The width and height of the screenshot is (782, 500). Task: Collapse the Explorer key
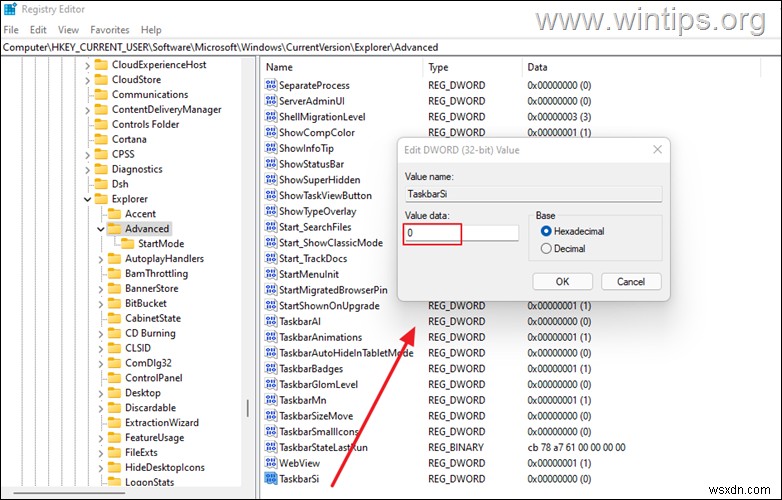point(87,199)
